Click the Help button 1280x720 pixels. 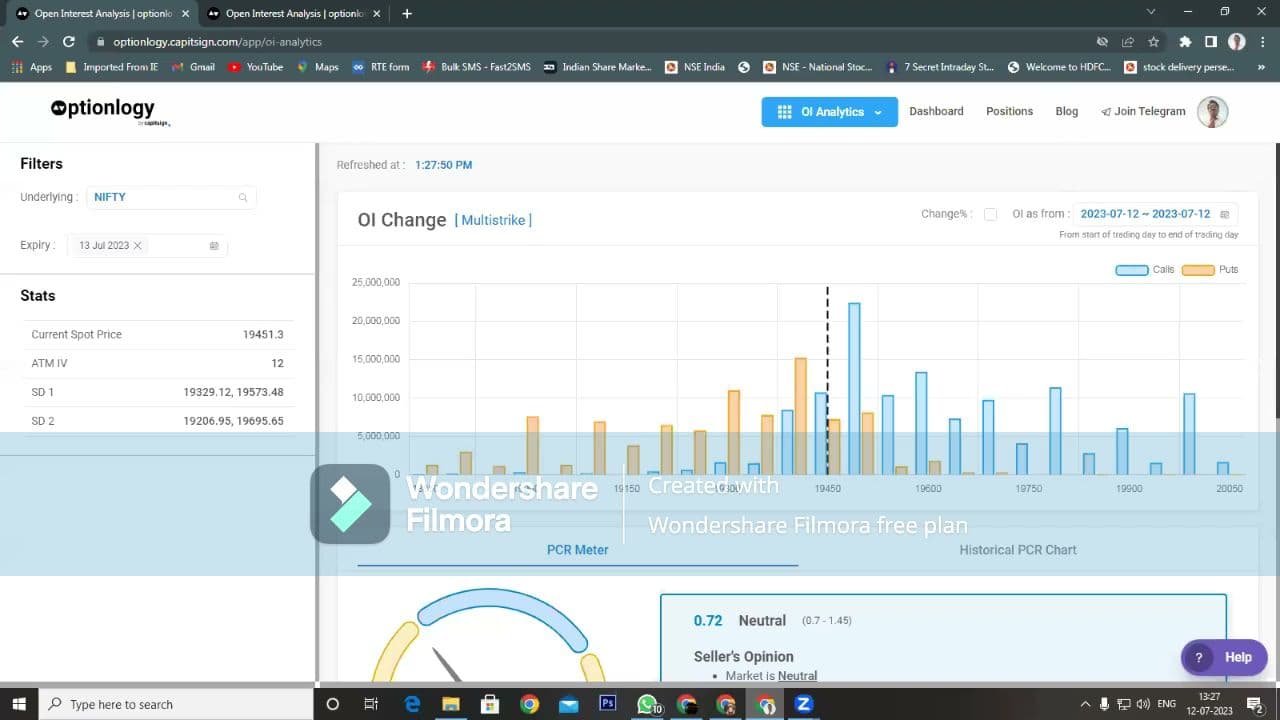coord(1224,657)
